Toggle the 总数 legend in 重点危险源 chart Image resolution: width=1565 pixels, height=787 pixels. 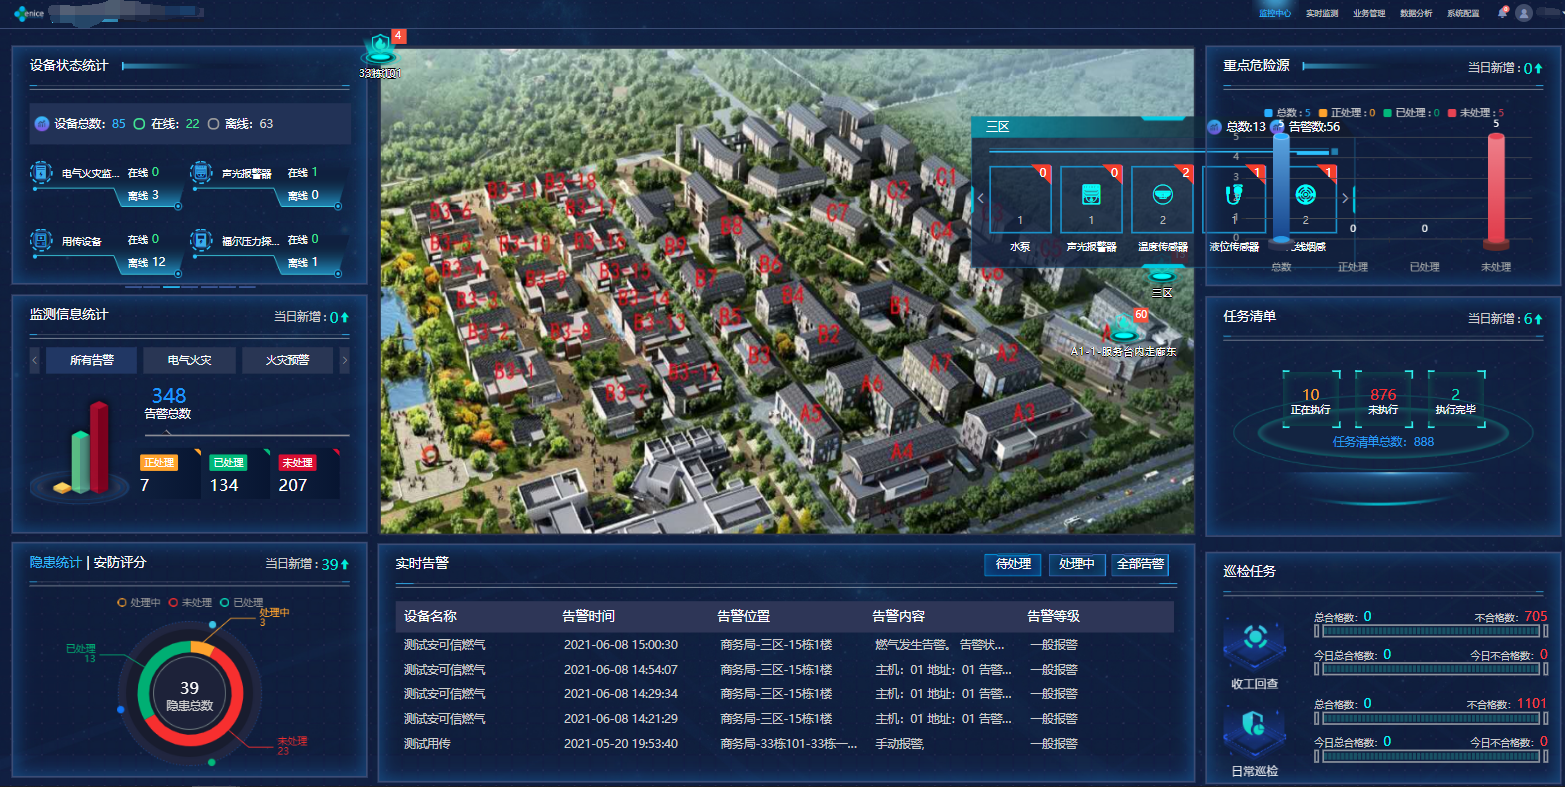[1287, 113]
